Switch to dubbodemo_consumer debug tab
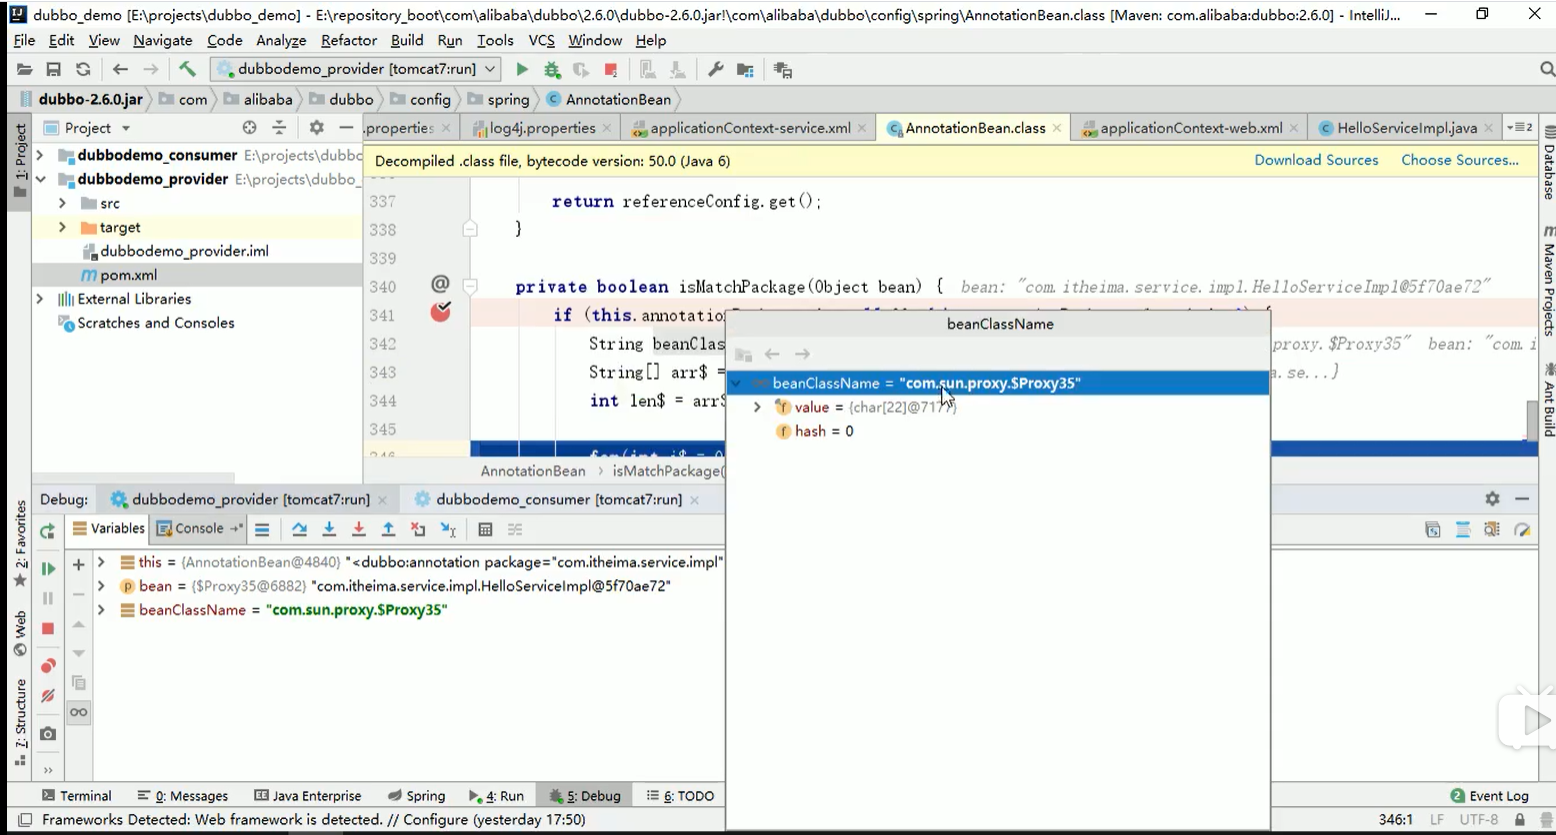Image resolution: width=1556 pixels, height=835 pixels. click(x=558, y=499)
